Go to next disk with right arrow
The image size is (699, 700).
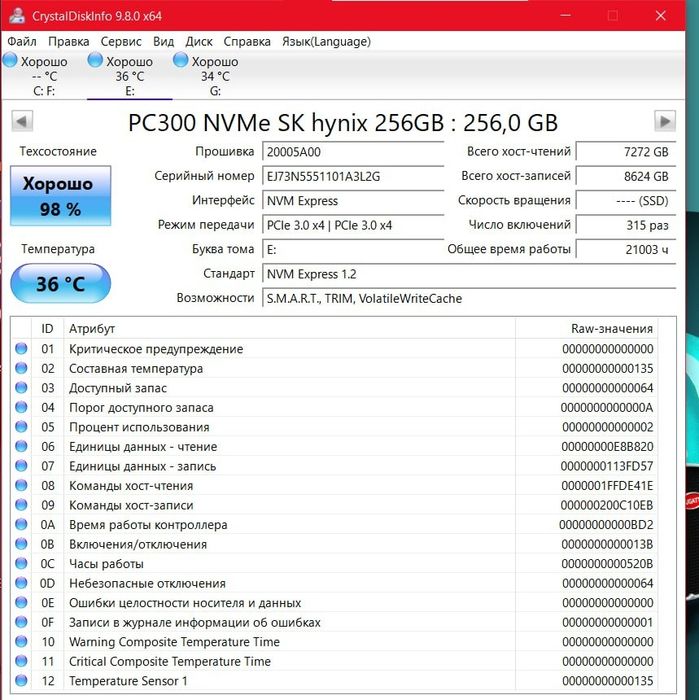pyautogui.click(x=665, y=121)
